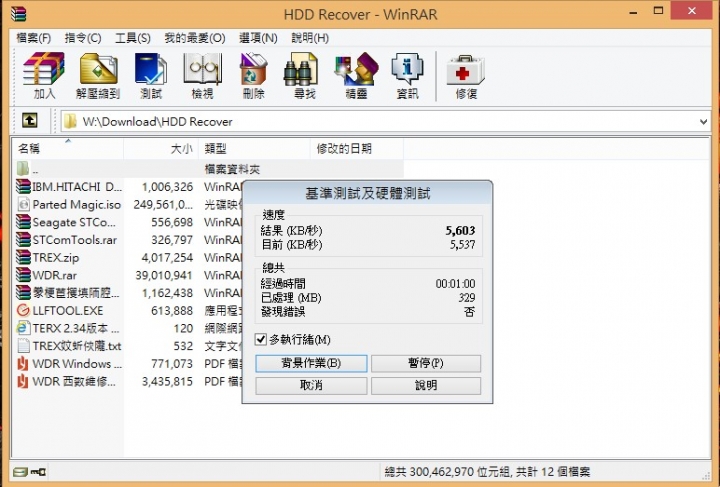720x487 pixels.
Task: Select the Seagate STCo... file row
Action: click(x=129, y=222)
